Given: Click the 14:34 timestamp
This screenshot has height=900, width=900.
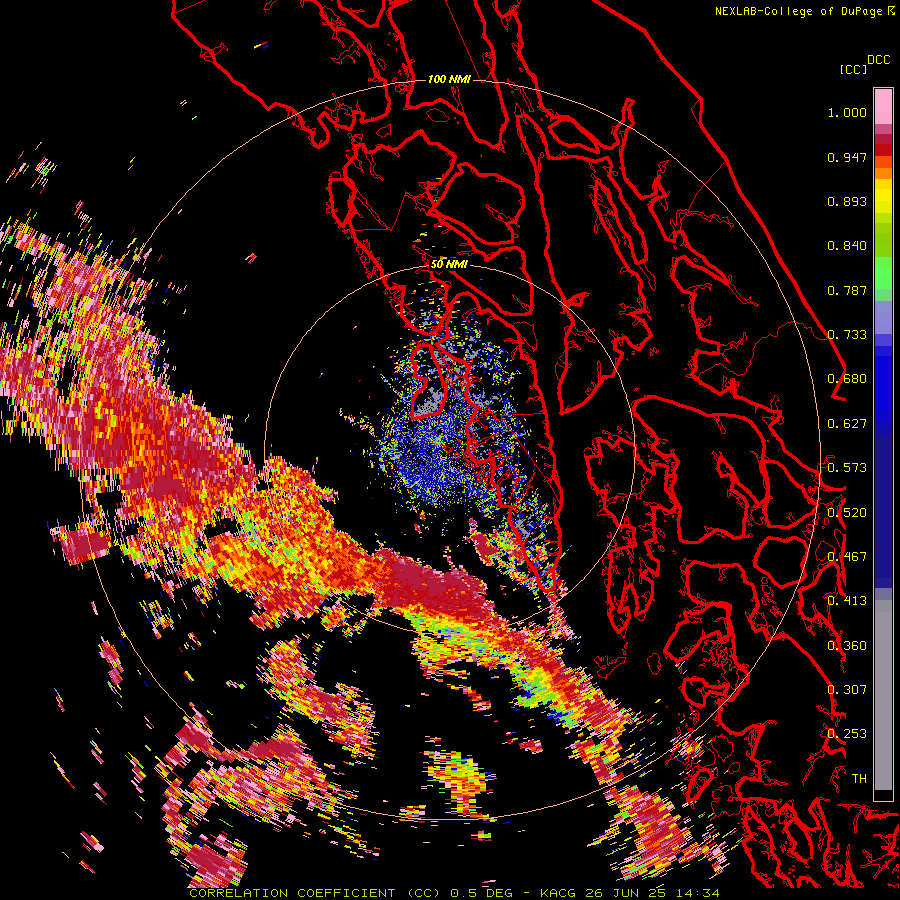Looking at the screenshot, I should click(697, 893).
